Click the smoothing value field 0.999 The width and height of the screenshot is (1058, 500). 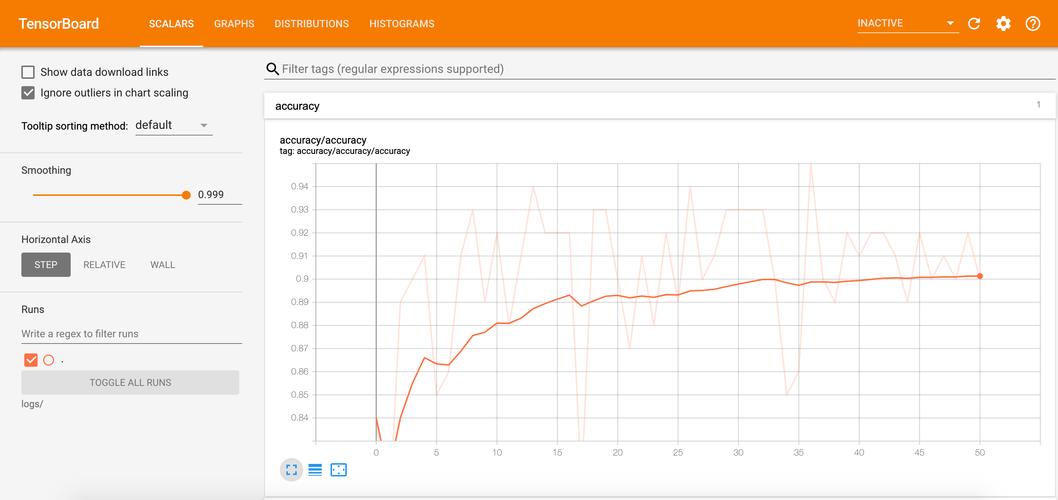[x=219, y=195]
